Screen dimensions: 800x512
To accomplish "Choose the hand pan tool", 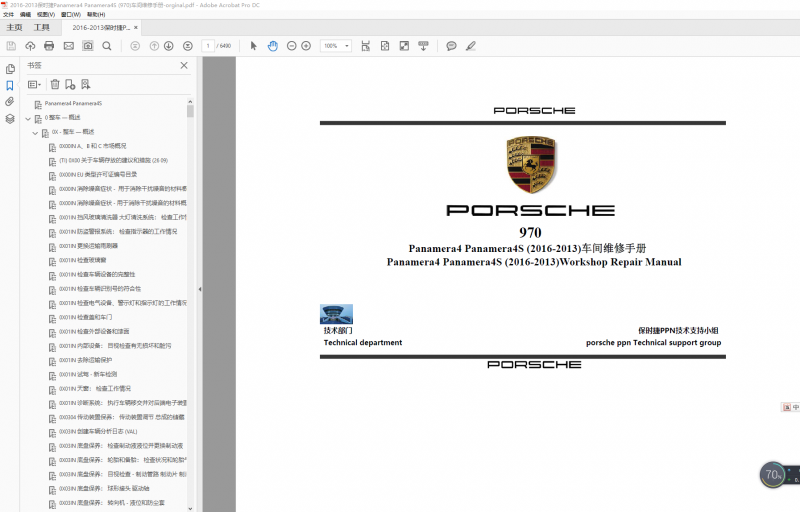I will pos(273,46).
